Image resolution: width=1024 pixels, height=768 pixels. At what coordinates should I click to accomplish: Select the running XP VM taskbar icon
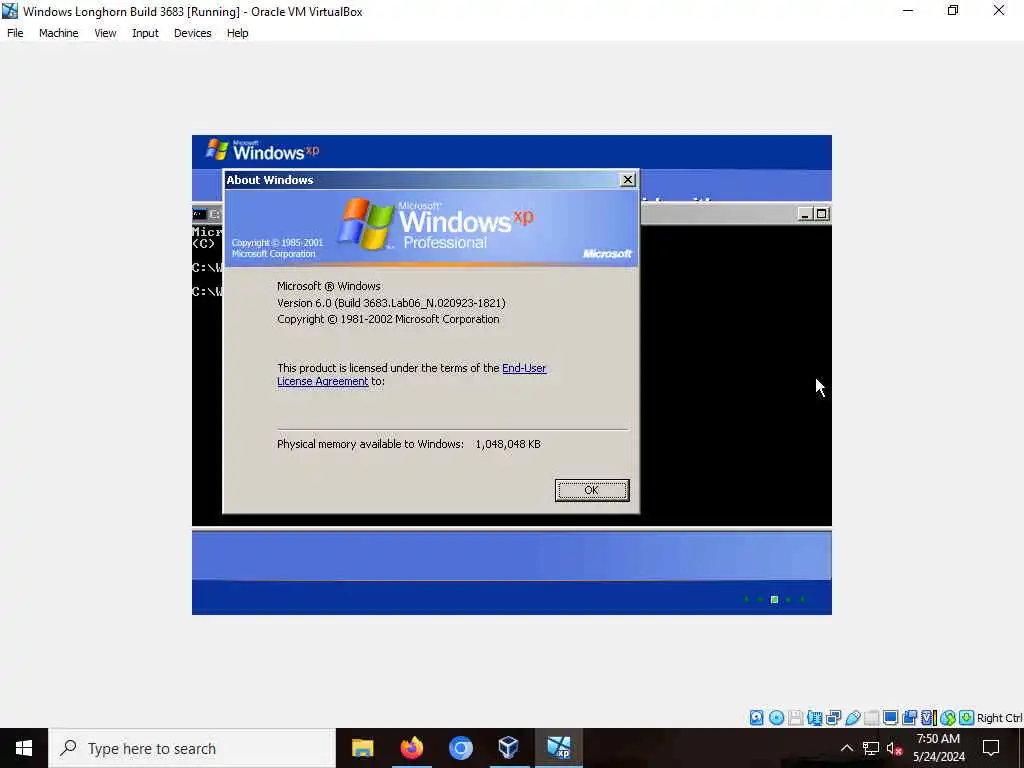pyautogui.click(x=558, y=748)
